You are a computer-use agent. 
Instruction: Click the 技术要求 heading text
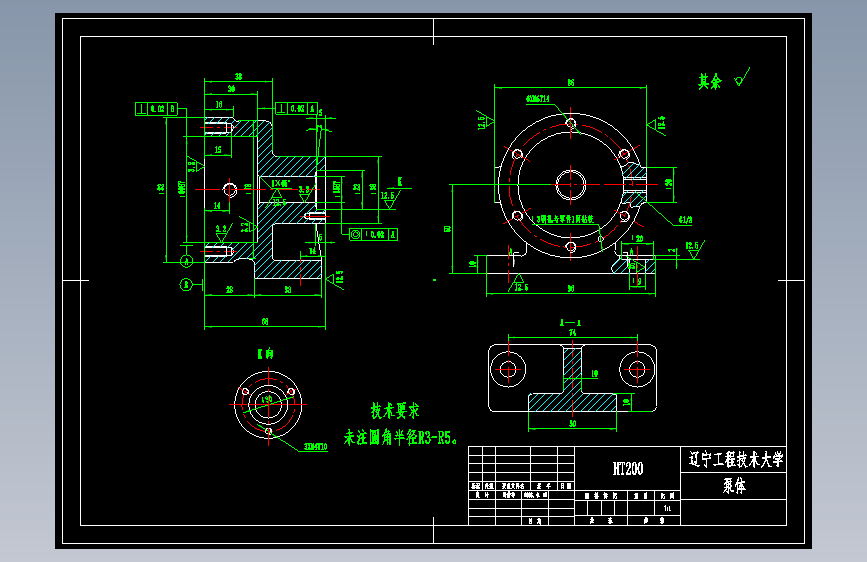click(395, 411)
